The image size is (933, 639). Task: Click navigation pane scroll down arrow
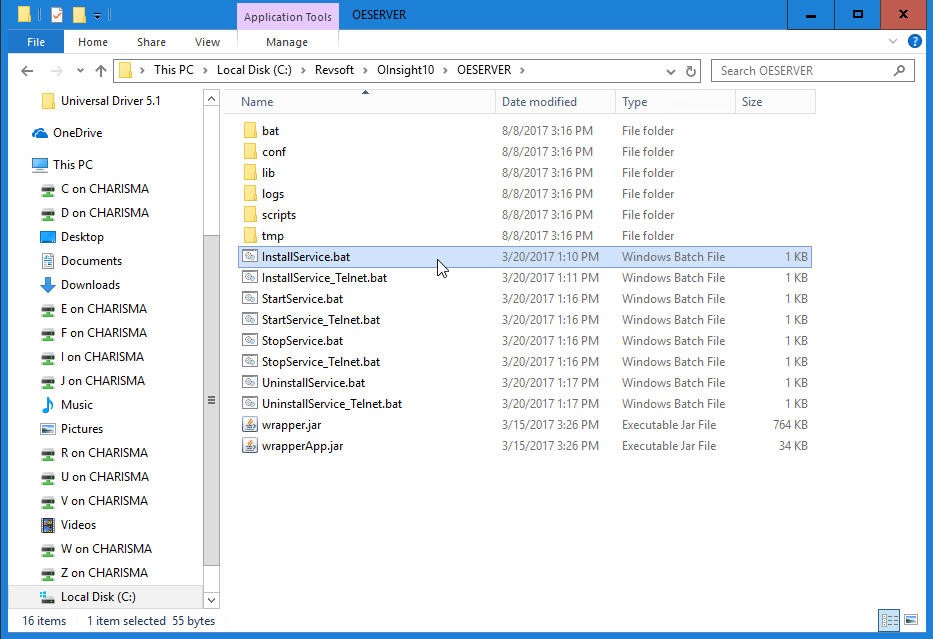(x=211, y=600)
